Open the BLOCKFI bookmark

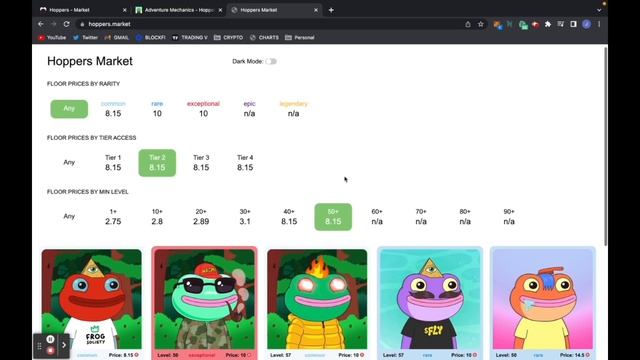(151, 38)
